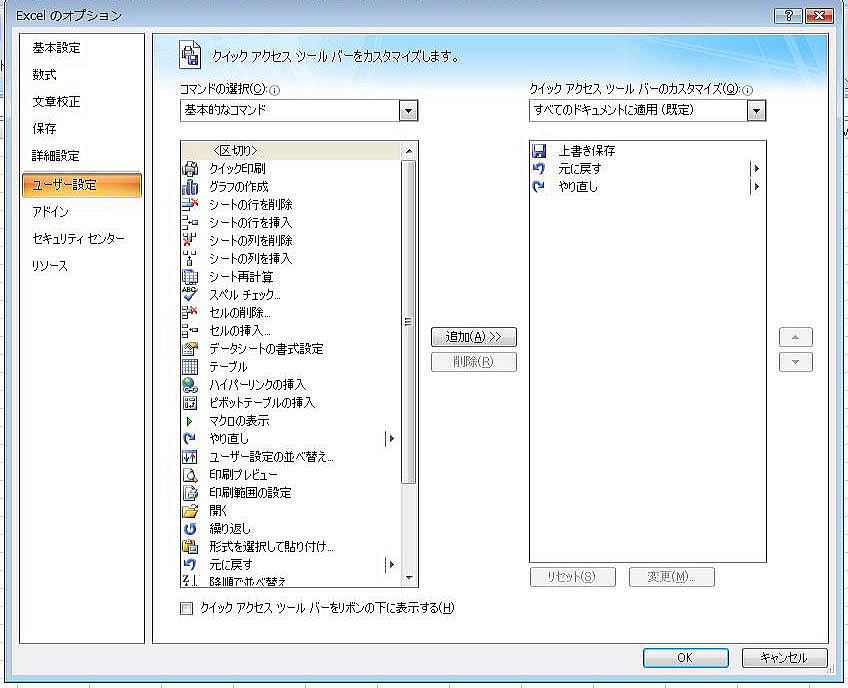This screenshot has width=848, height=688.
Task: Click the icon beside シートの列を削除
Action: [190, 241]
